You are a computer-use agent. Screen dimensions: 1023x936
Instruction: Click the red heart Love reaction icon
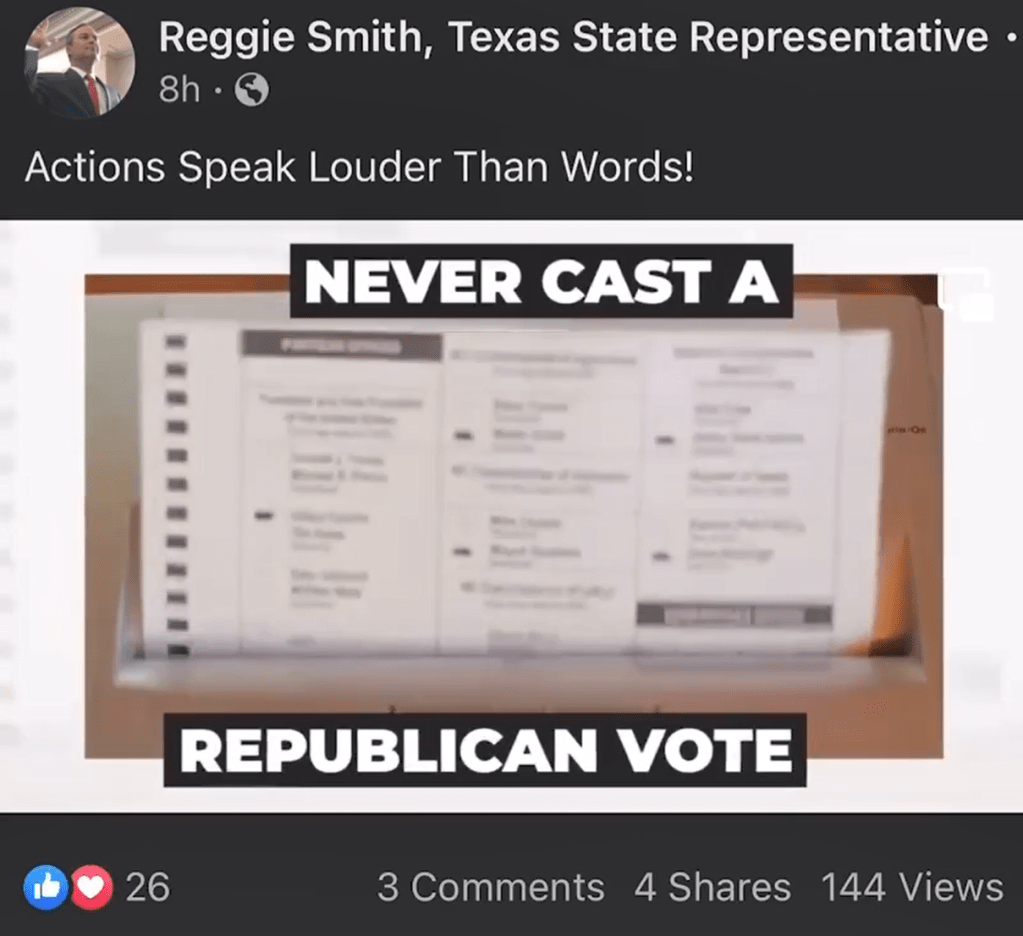click(91, 887)
